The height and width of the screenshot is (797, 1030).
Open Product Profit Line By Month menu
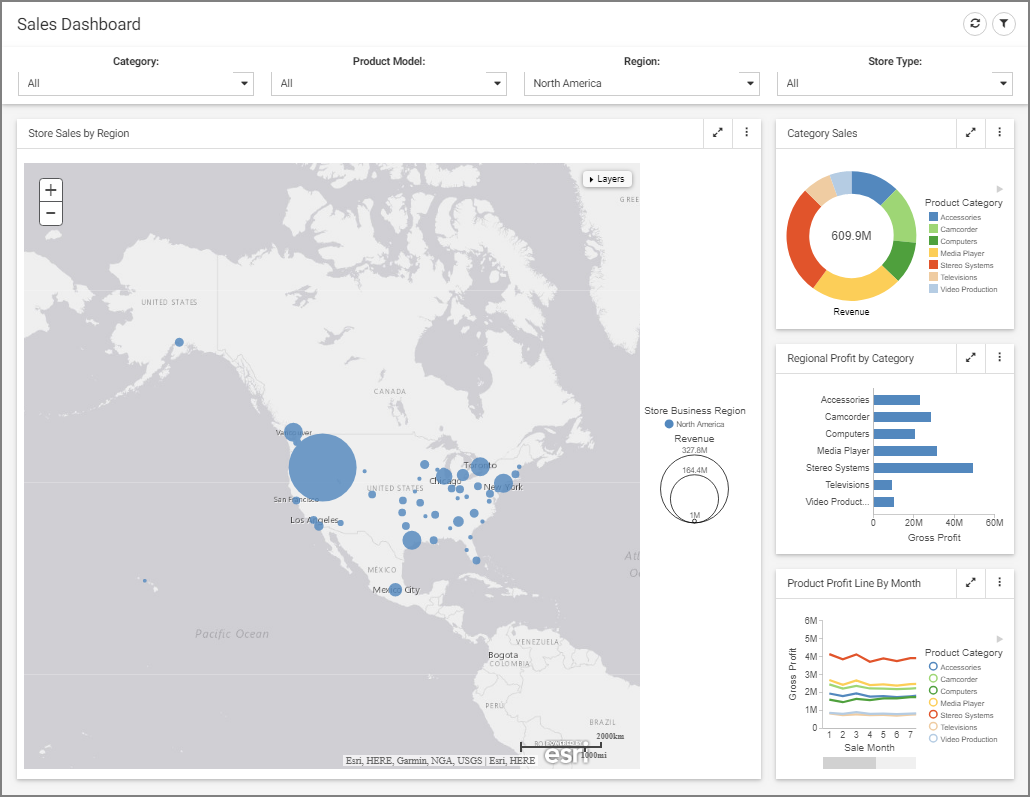coord(999,582)
